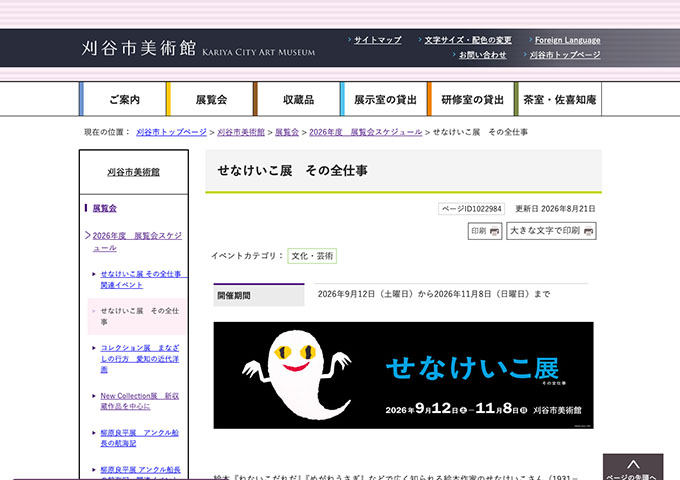This screenshot has width=680, height=480.
Task: Open the 展覧会 navigation tab
Action: pyautogui.click(x=211, y=99)
